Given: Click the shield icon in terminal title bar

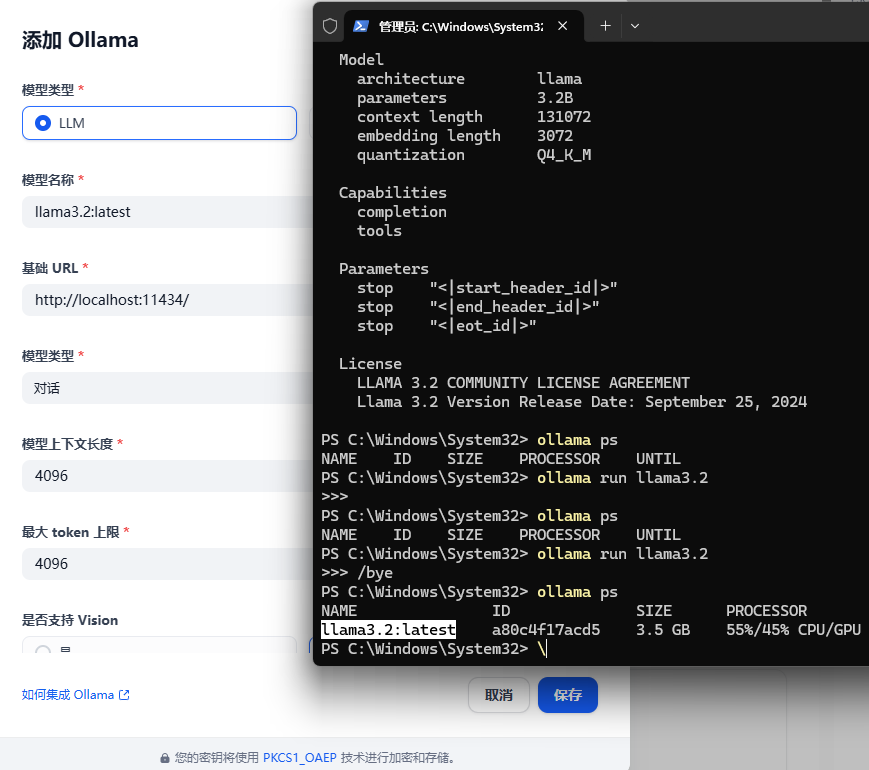Looking at the screenshot, I should point(330,26).
